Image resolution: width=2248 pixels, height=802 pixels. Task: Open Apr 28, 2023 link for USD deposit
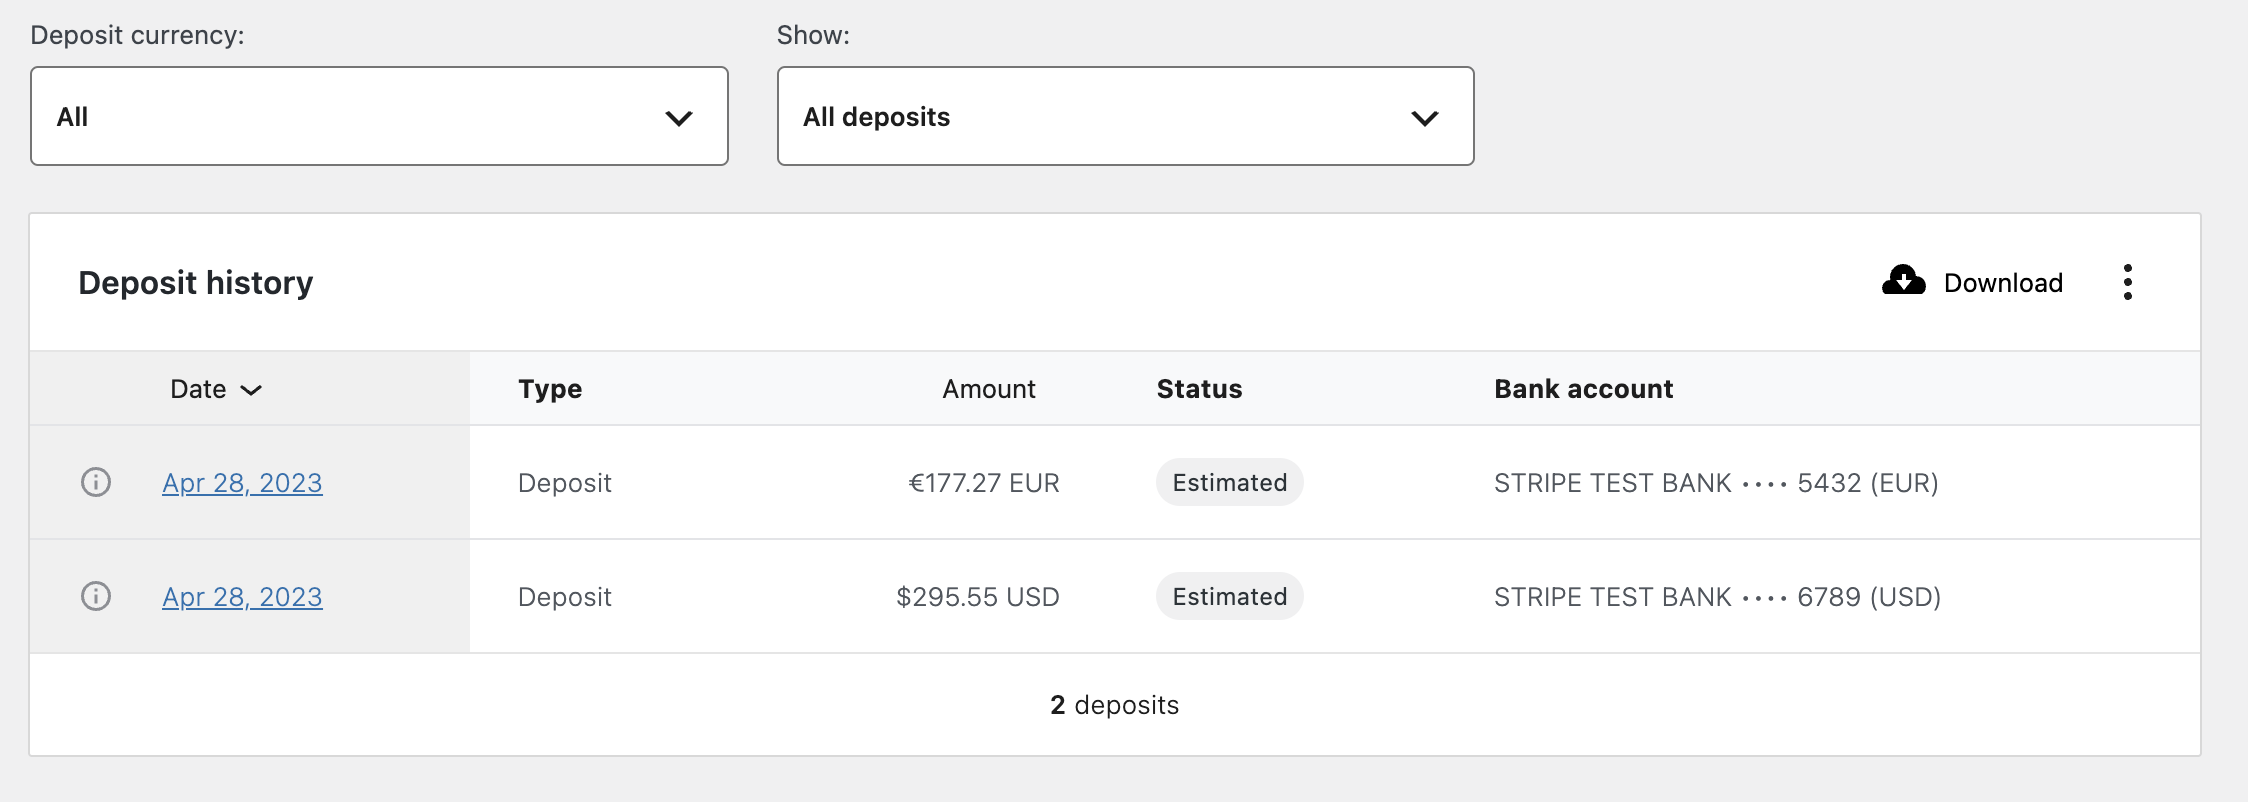(242, 597)
